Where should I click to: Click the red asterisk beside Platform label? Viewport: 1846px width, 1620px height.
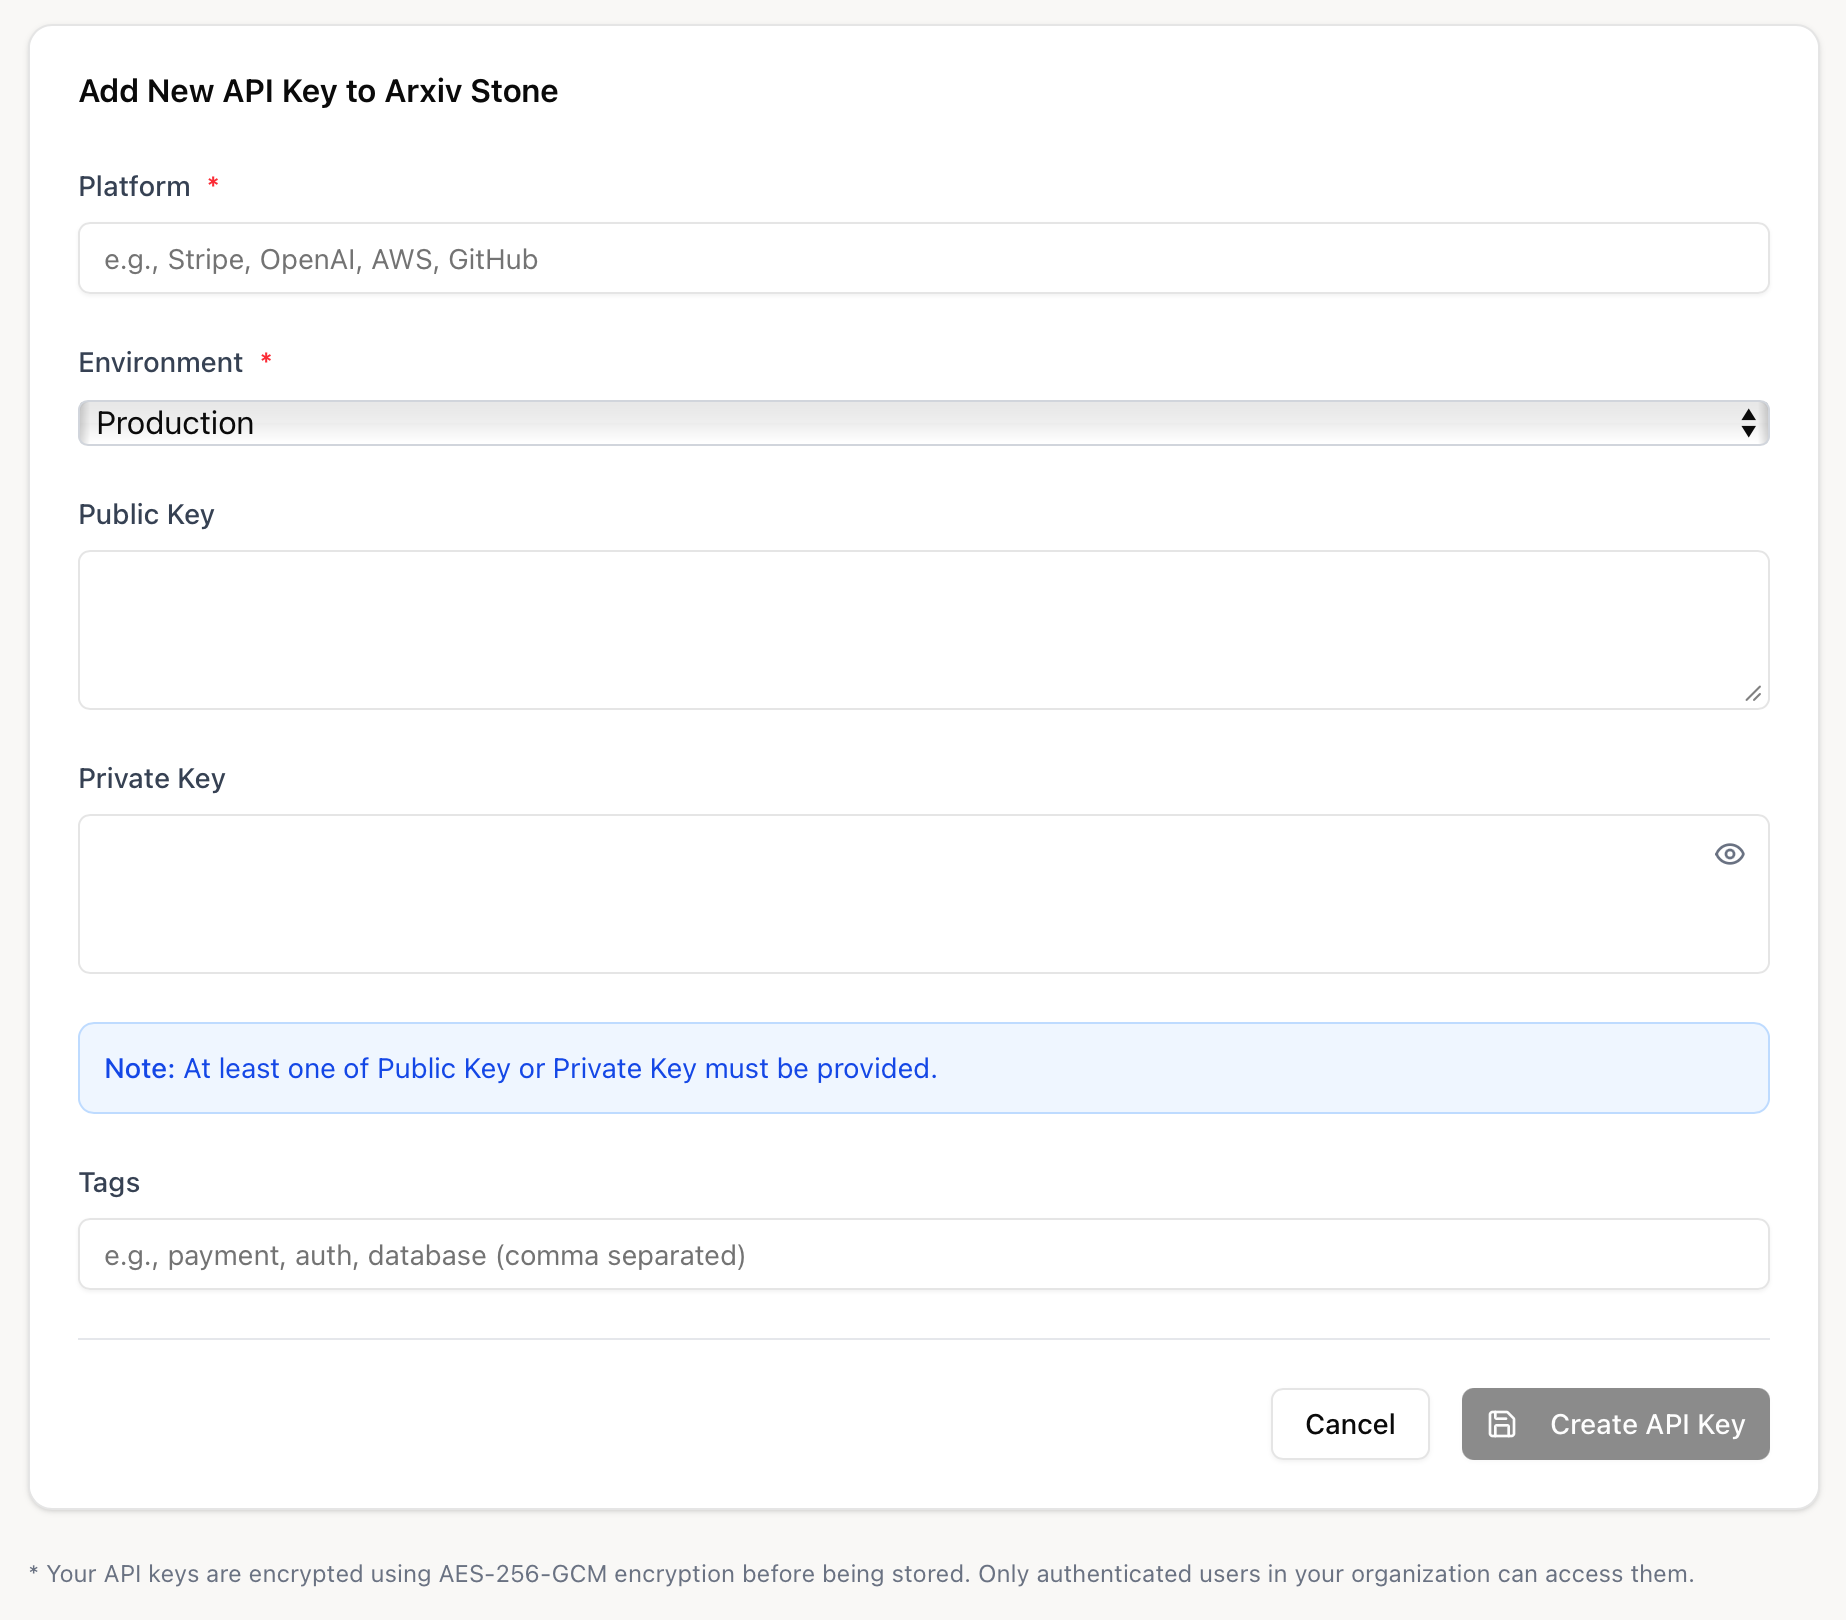(x=213, y=183)
